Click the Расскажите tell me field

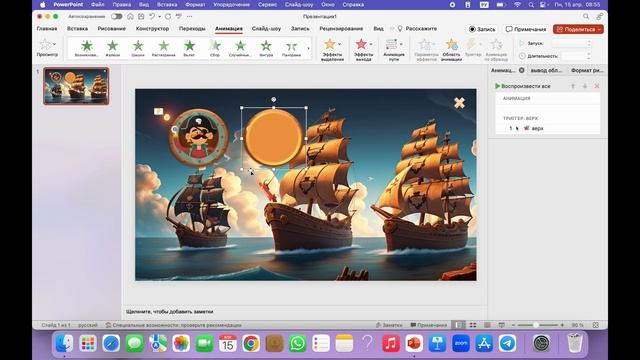tap(417, 29)
